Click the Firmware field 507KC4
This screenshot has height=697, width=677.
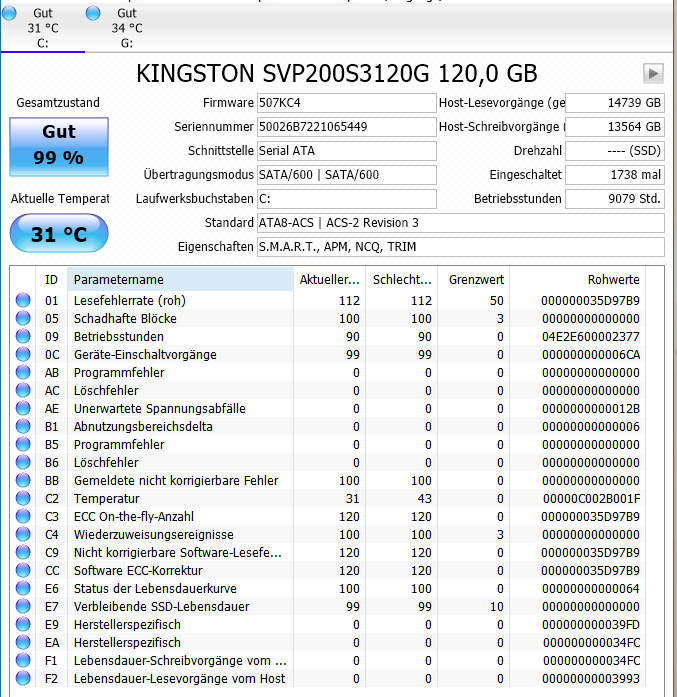pyautogui.click(x=346, y=103)
